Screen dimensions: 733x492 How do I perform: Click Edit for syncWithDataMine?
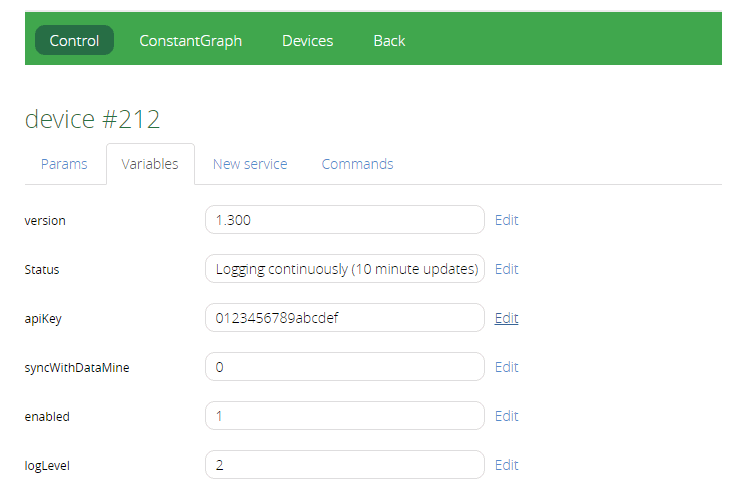[x=507, y=367]
